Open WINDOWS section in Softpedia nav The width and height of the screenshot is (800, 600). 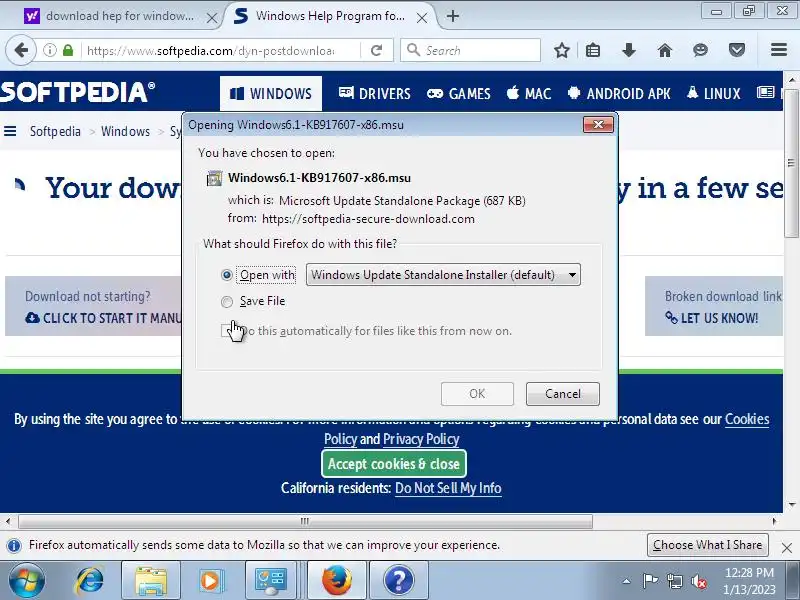point(270,93)
